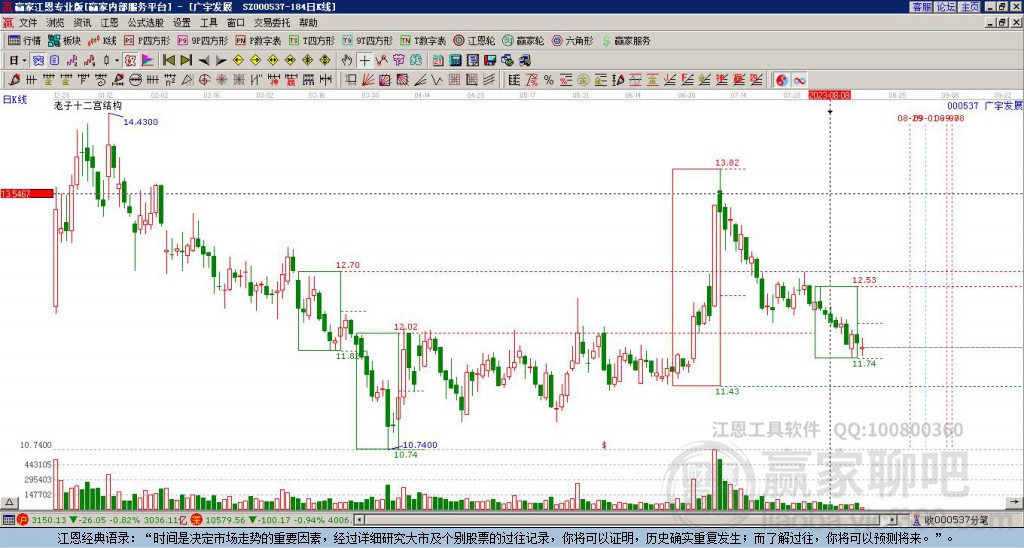Click the percent % tool icon
The height and width of the screenshot is (548, 1024).
coord(549,80)
